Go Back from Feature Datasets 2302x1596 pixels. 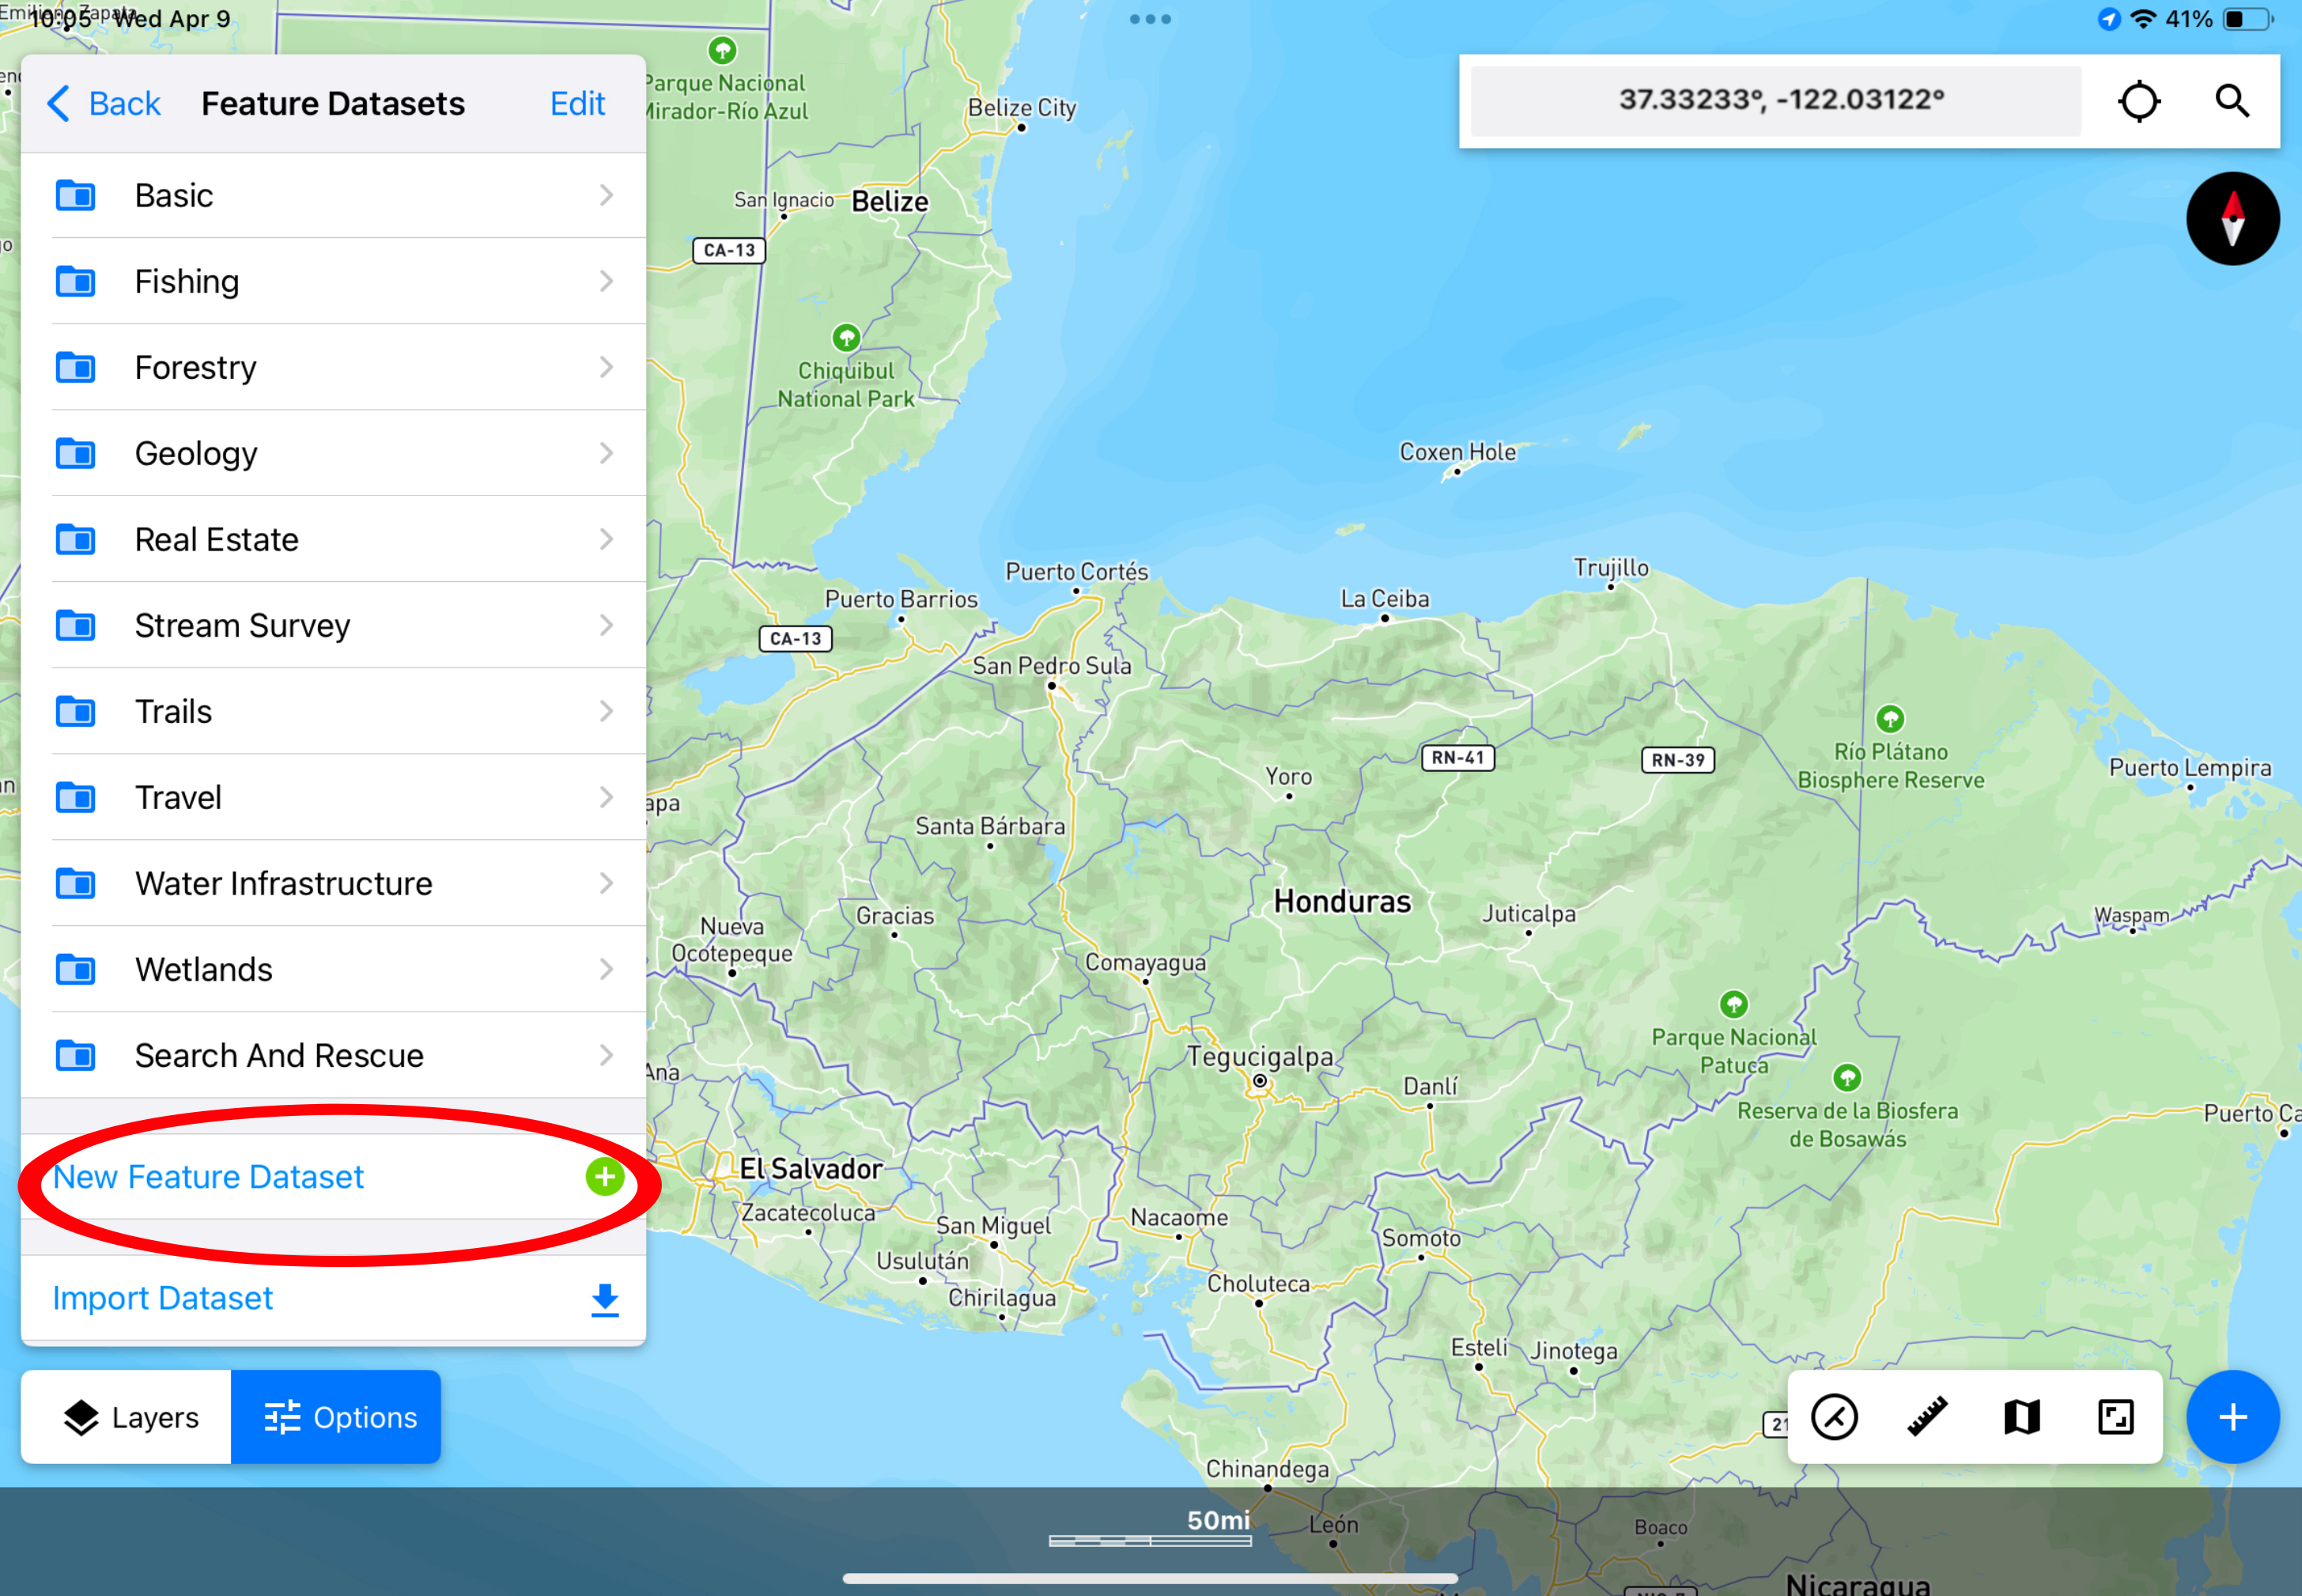coord(104,104)
